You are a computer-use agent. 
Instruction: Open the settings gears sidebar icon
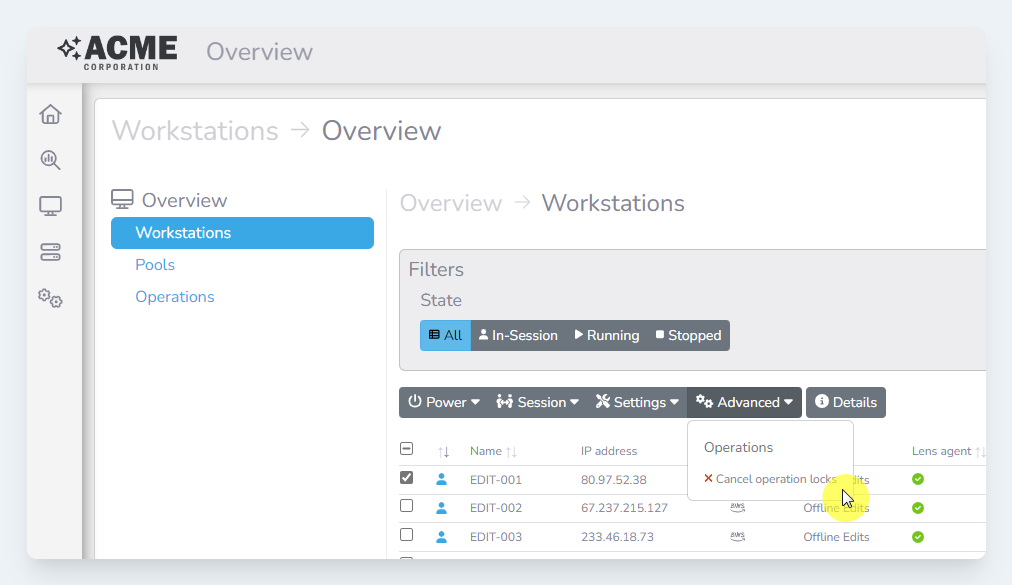(x=50, y=298)
